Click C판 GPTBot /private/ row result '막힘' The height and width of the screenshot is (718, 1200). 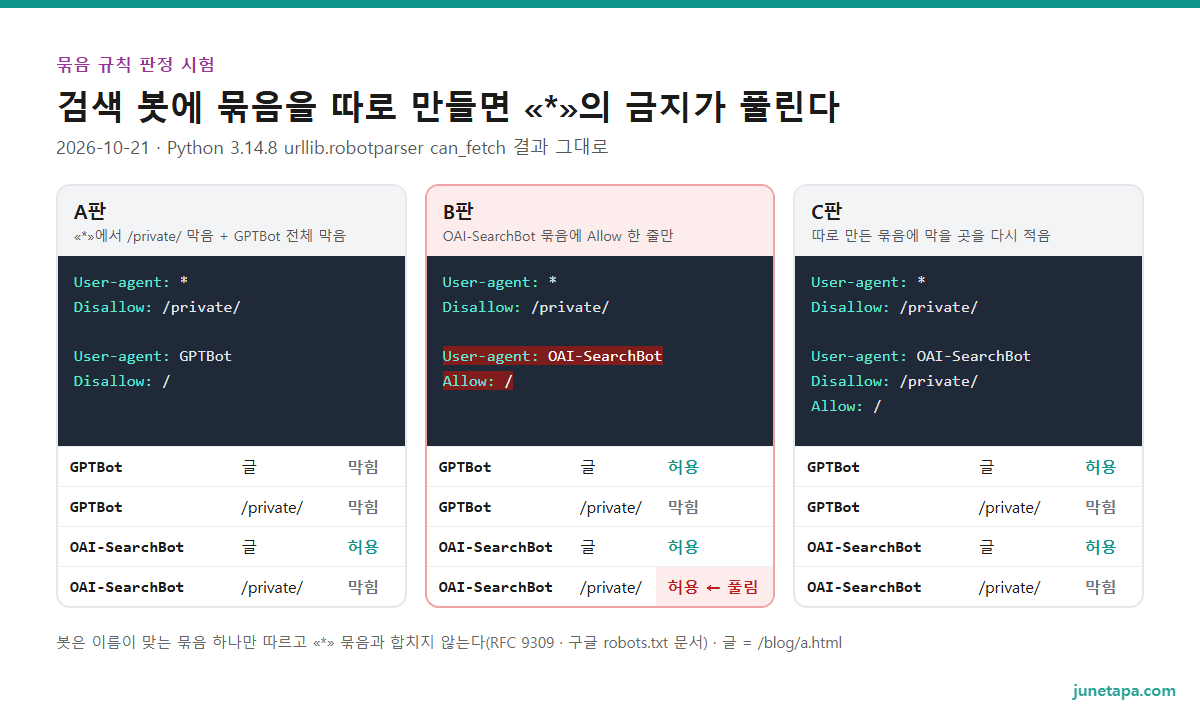click(1101, 507)
